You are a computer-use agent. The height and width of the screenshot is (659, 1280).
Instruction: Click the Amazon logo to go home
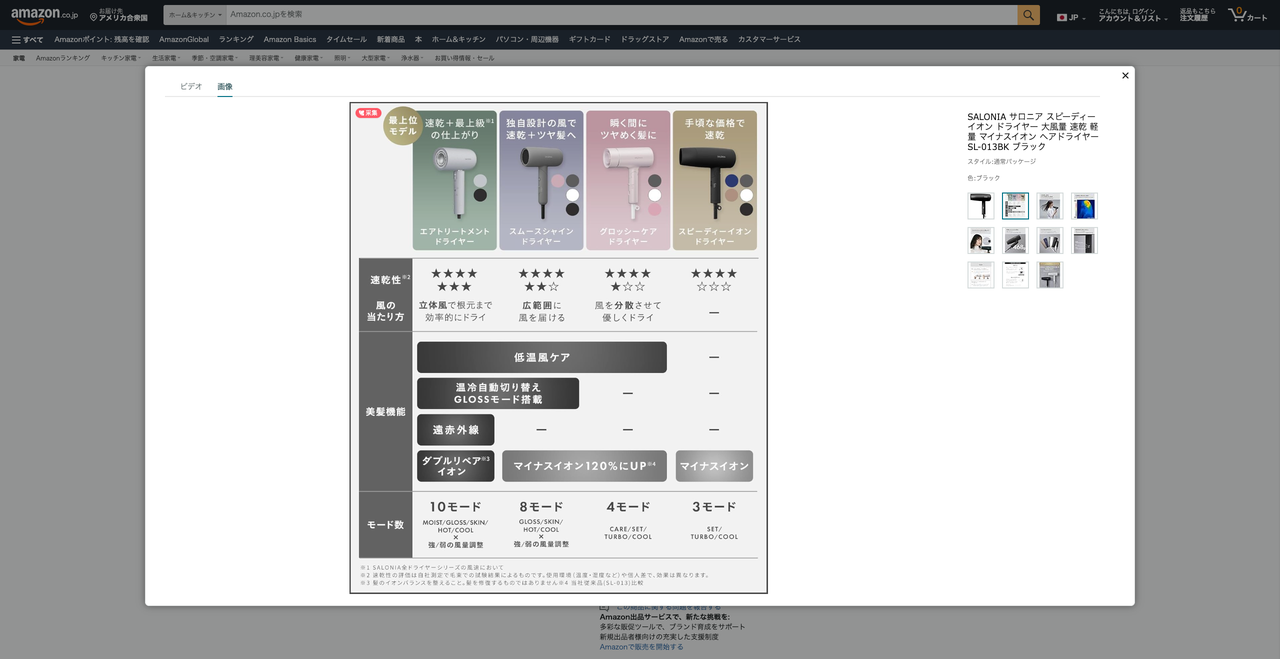click(37, 15)
